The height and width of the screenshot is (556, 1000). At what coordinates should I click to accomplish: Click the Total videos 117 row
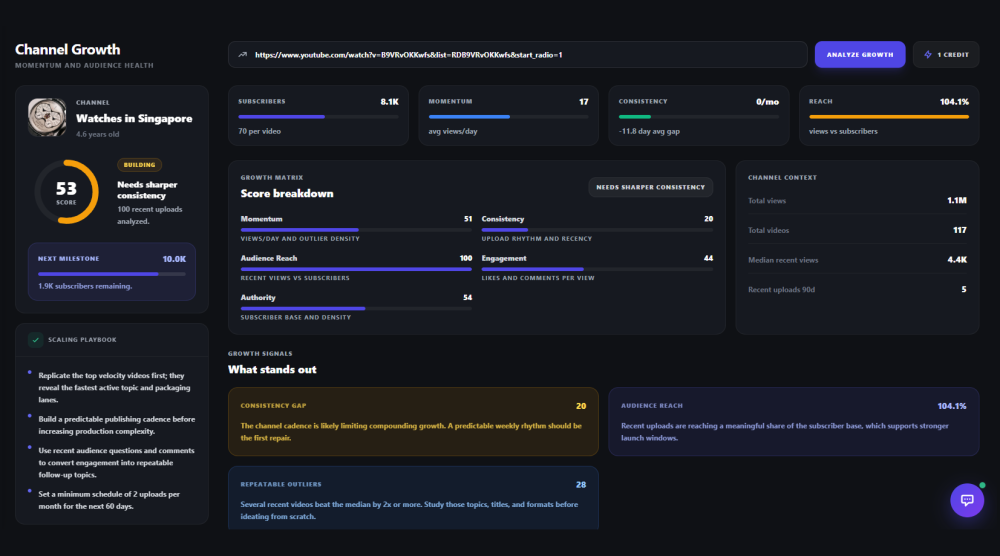coord(857,230)
